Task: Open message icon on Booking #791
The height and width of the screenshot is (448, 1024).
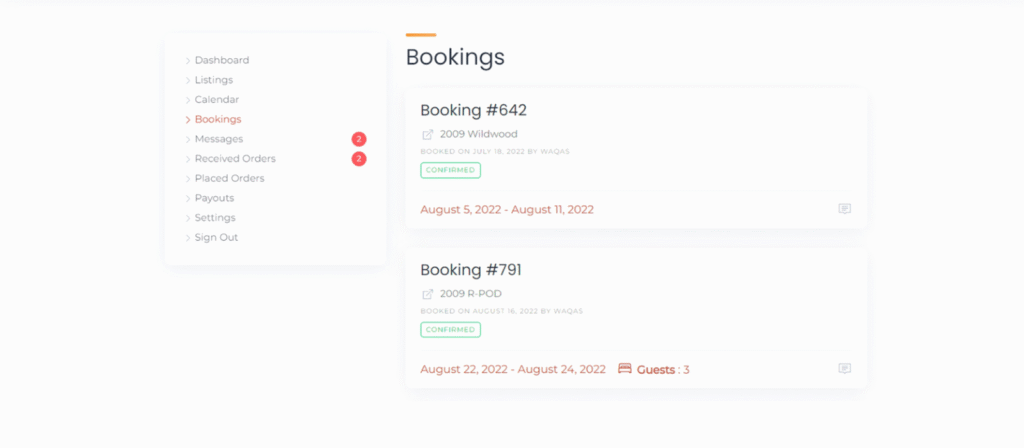Action: (845, 369)
